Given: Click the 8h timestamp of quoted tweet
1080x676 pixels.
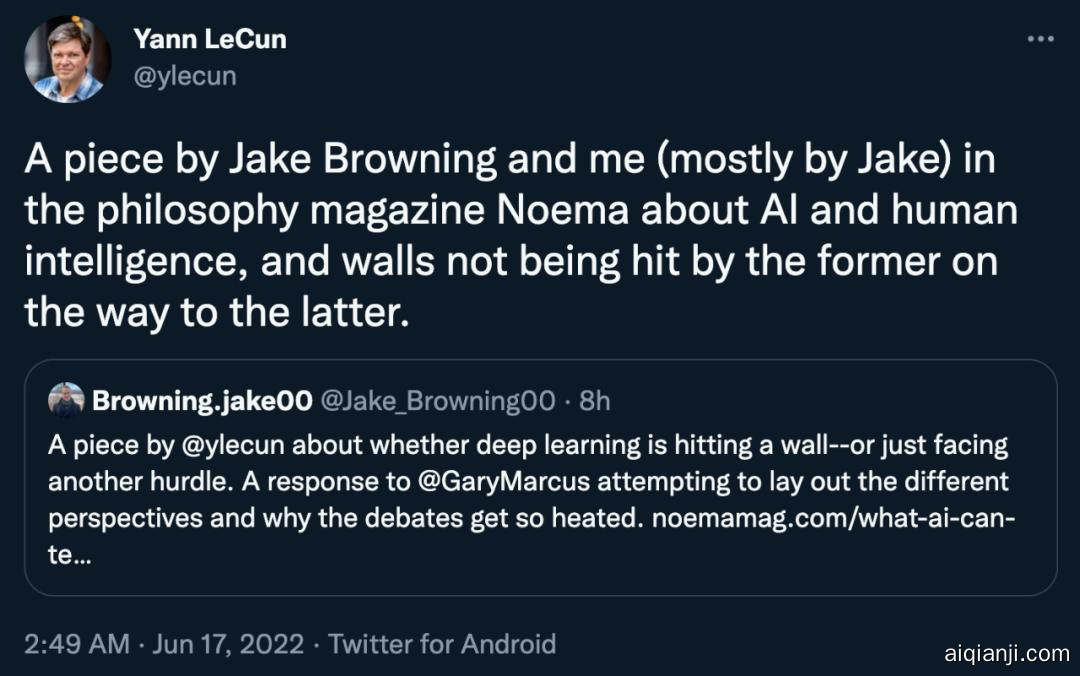Looking at the screenshot, I should 594,401.
